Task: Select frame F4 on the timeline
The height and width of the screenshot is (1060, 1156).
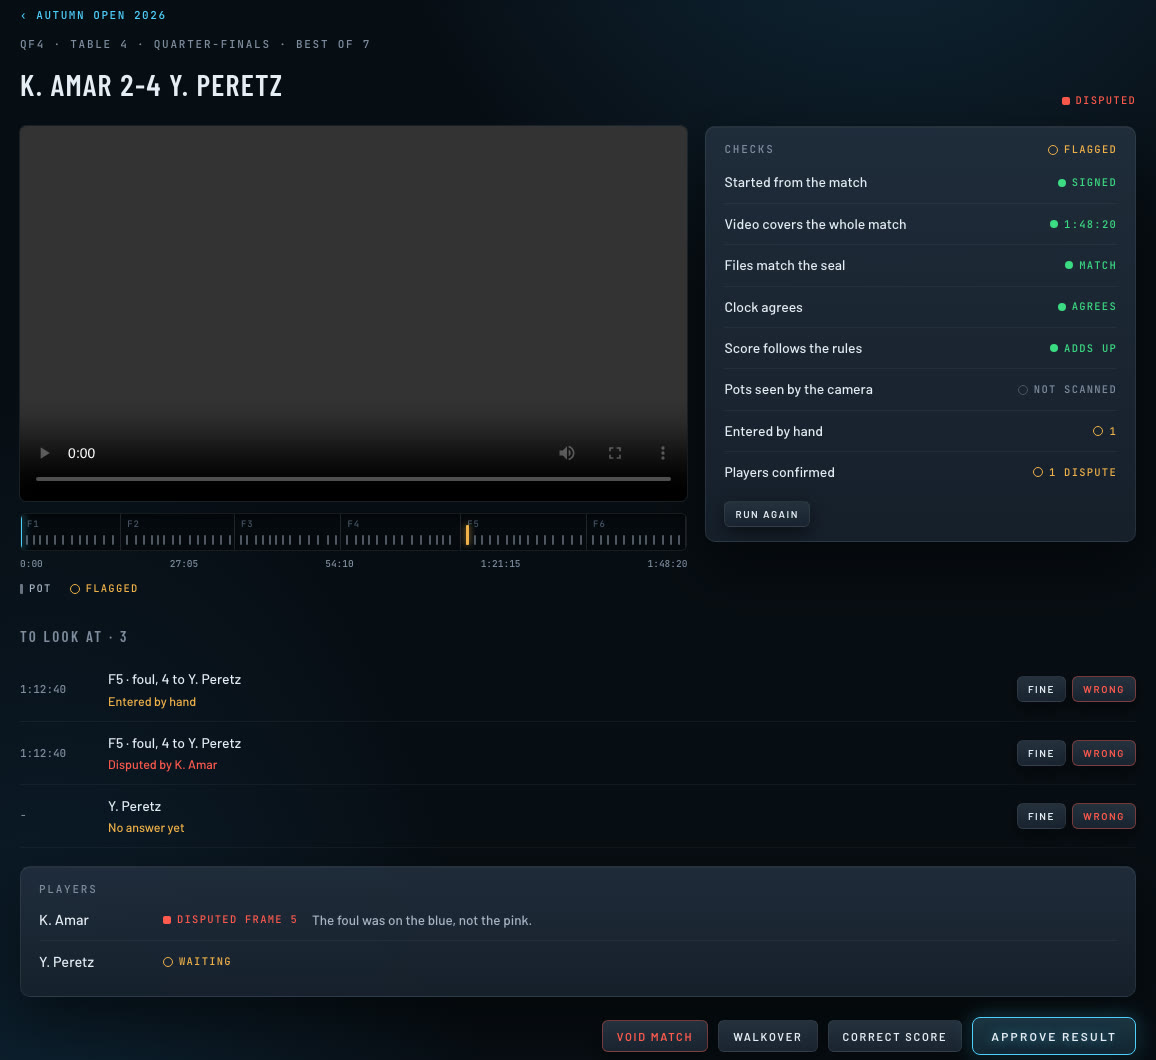Action: [x=400, y=532]
